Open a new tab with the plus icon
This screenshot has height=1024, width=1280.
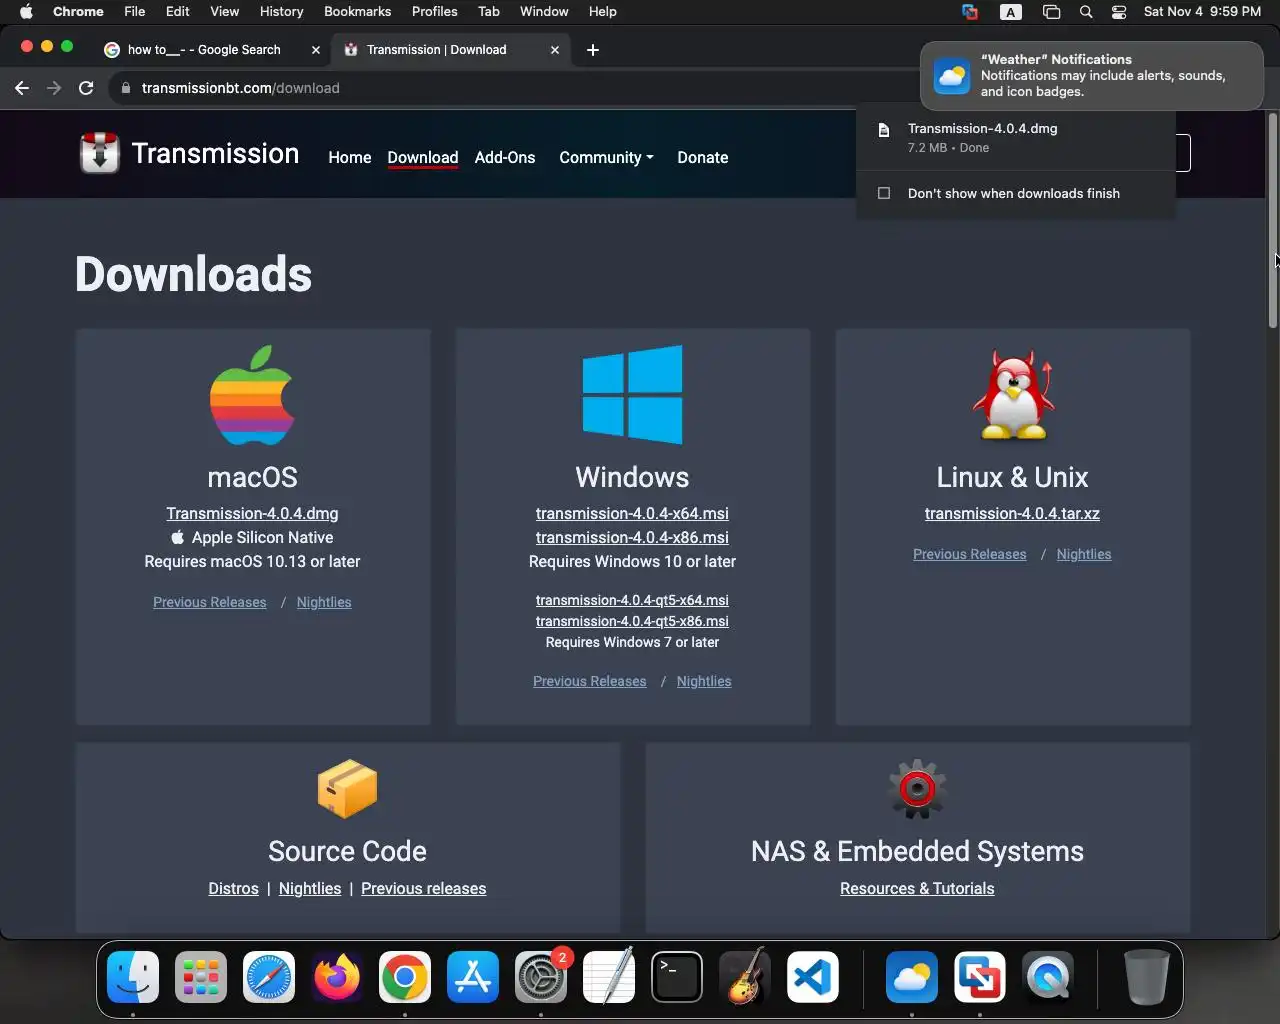tap(593, 50)
